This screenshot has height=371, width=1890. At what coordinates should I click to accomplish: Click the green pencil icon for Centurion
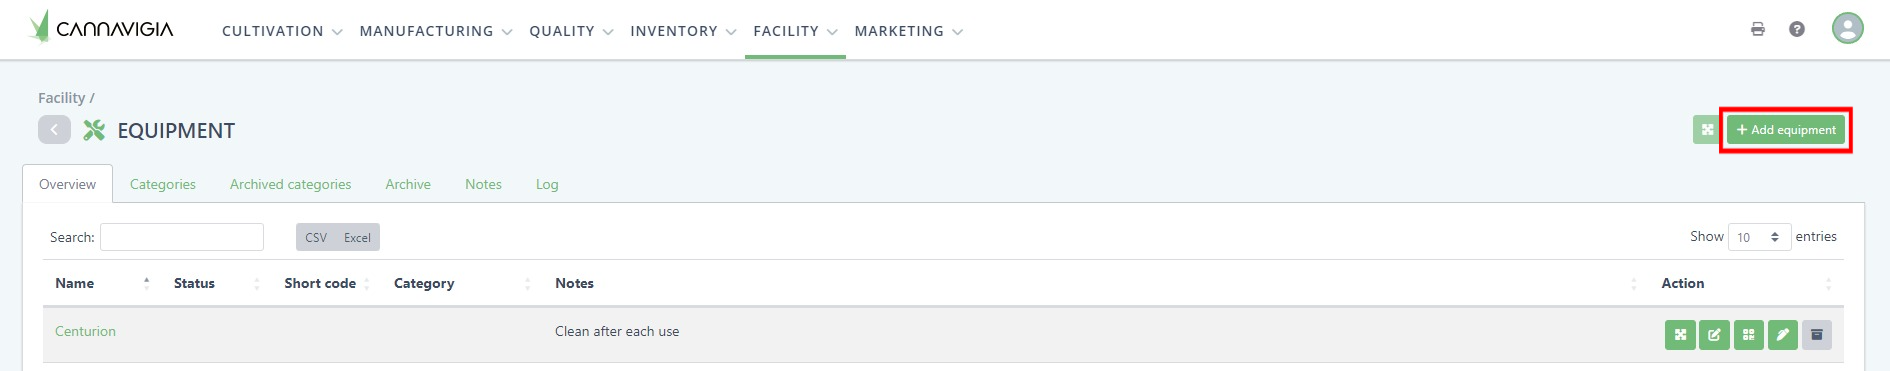(1782, 335)
